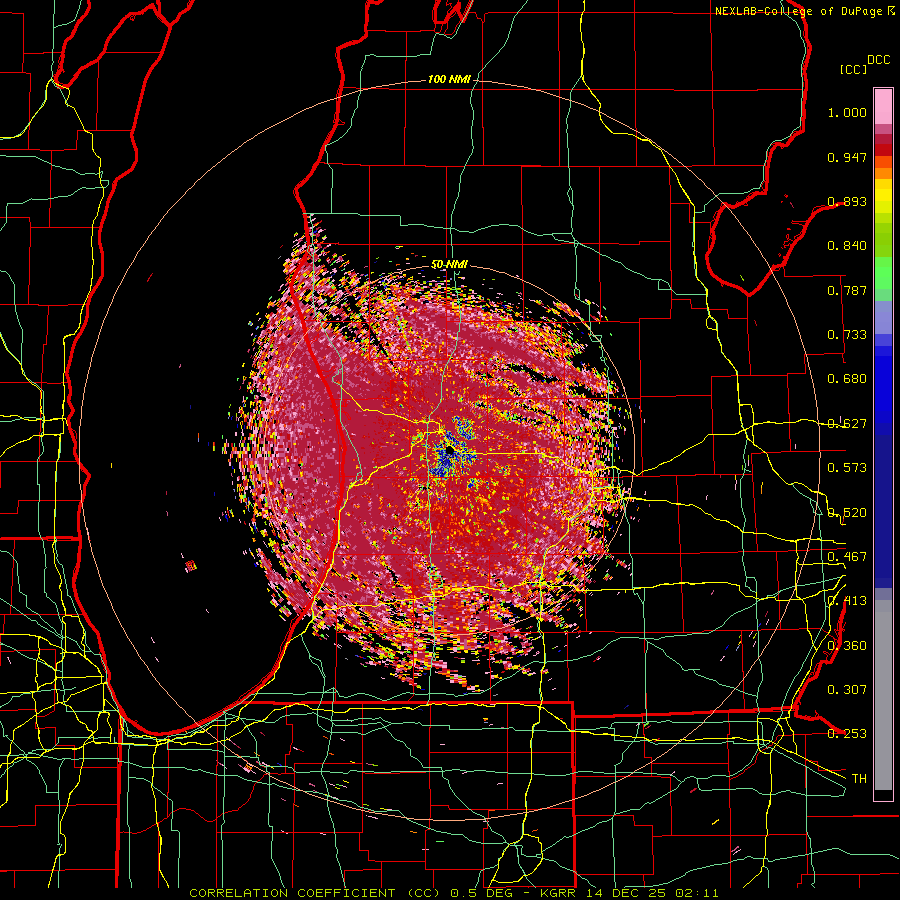Select the 0.680 legend value

[x=847, y=379]
